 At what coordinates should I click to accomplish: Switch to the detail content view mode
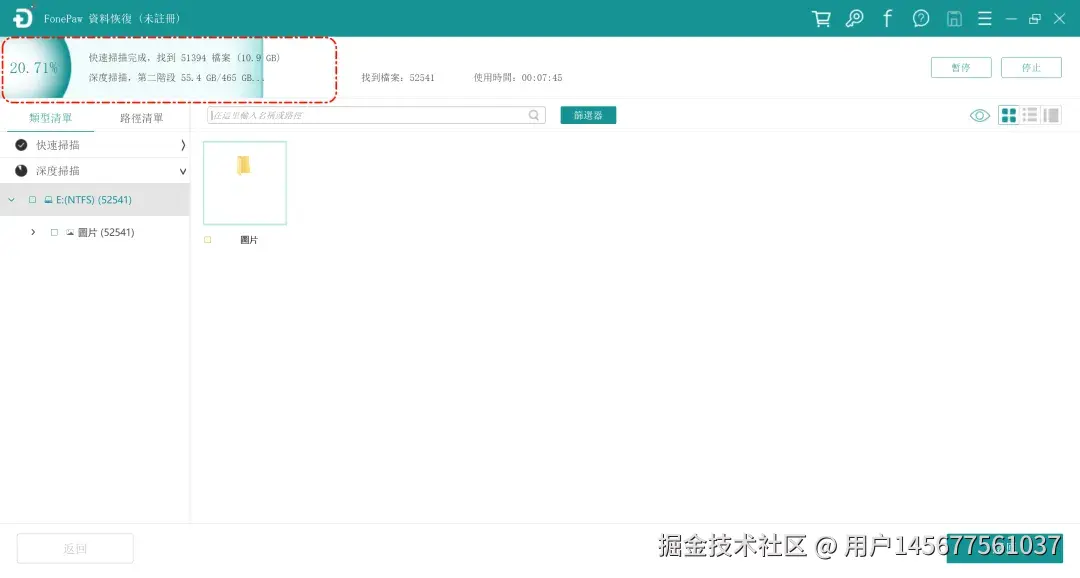1051,114
